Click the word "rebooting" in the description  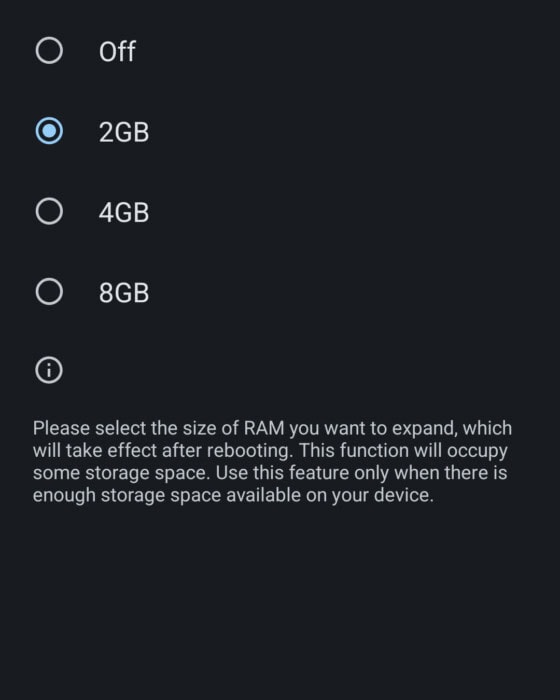coord(250,451)
